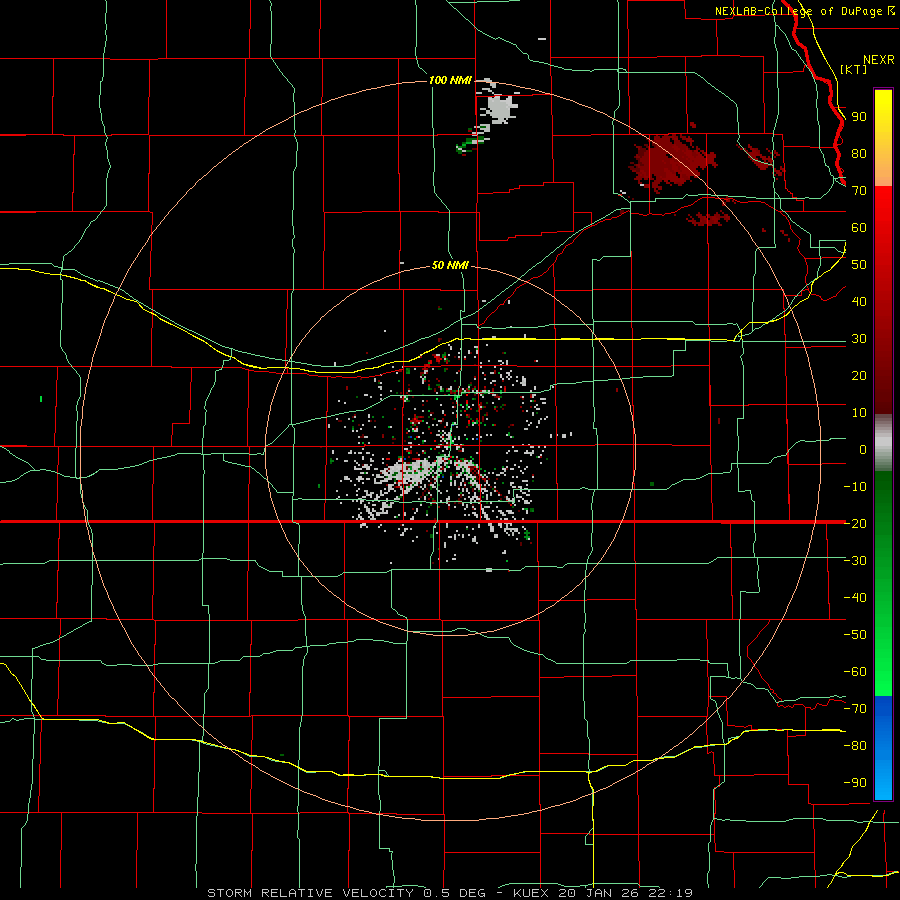Click the positive 90 value on the velocity scale
This screenshot has height=900, width=900.
pyautogui.click(x=859, y=117)
